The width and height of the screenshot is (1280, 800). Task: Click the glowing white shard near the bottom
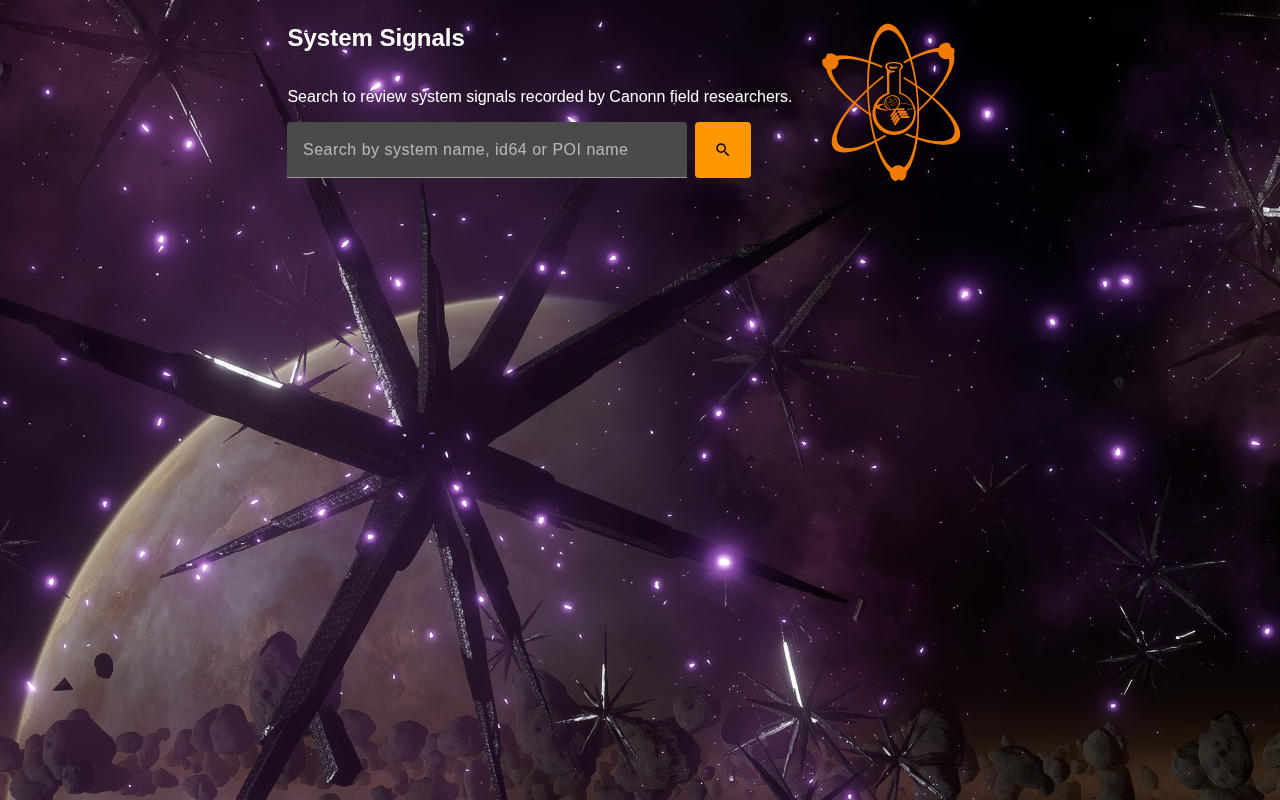point(792,673)
